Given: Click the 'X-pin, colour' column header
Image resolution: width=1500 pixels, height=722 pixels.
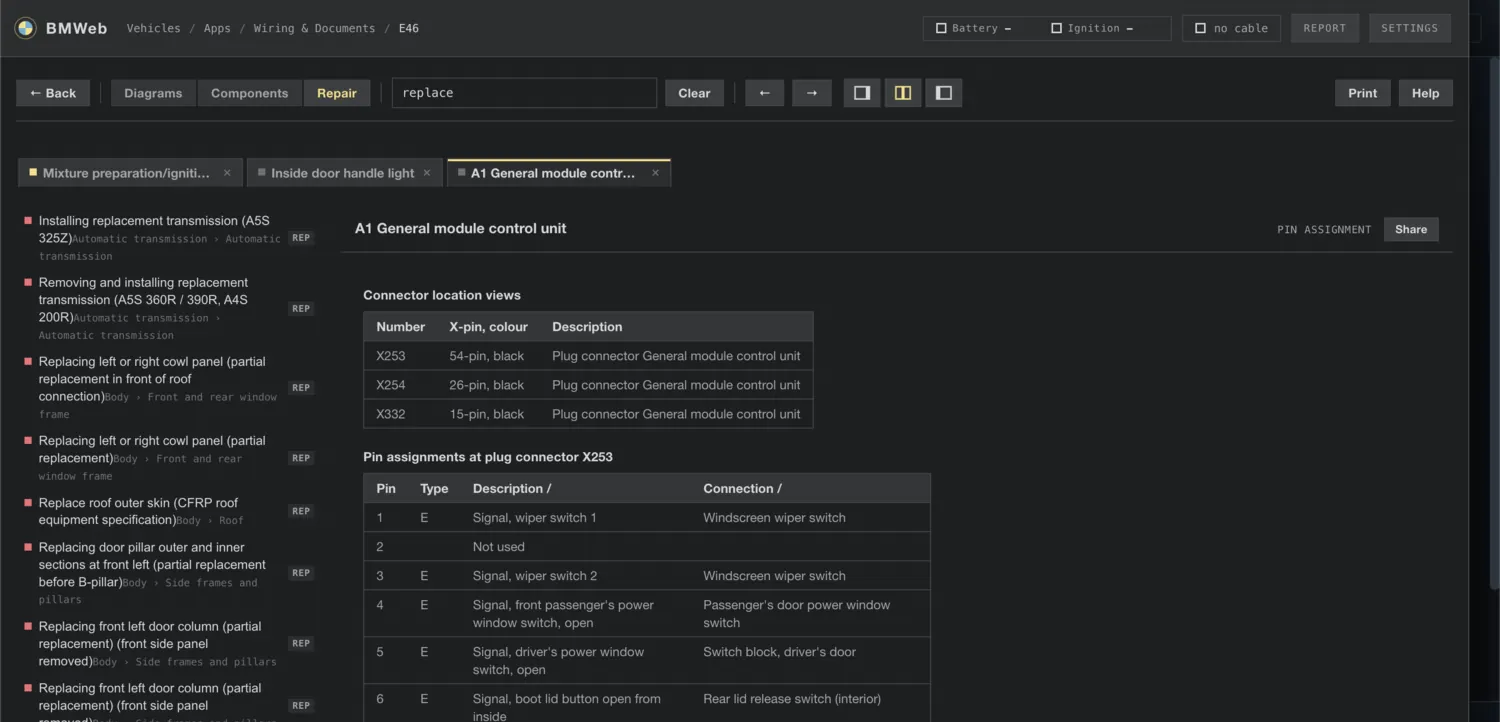Looking at the screenshot, I should point(489,327).
